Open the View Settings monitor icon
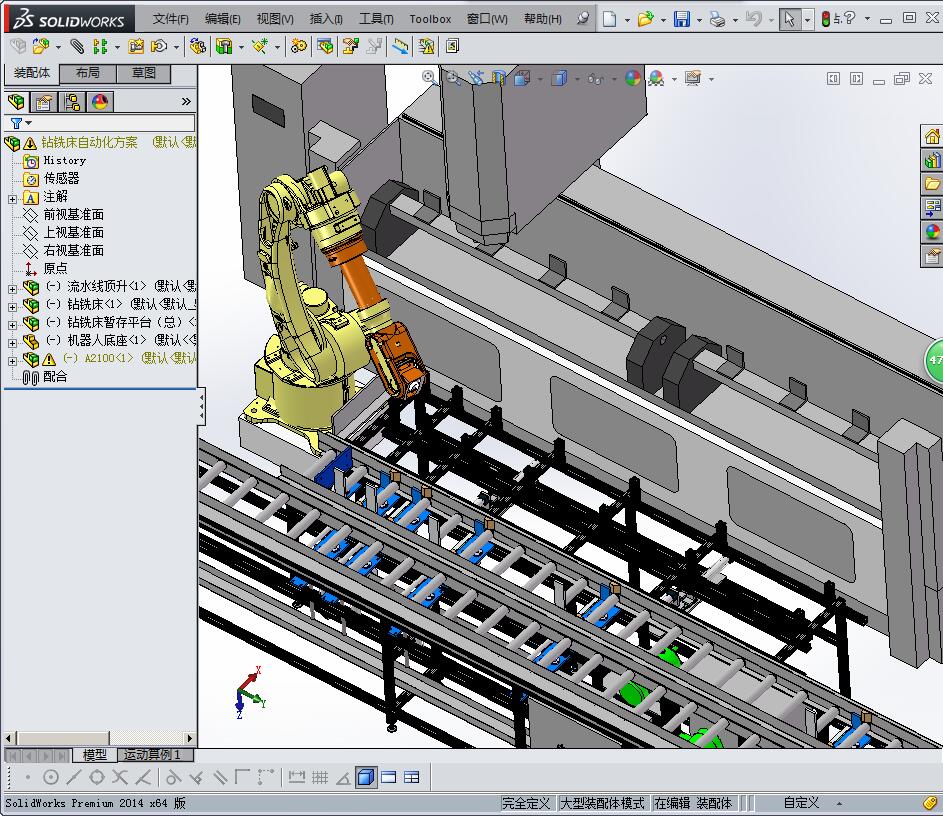This screenshot has width=943, height=816. (693, 78)
